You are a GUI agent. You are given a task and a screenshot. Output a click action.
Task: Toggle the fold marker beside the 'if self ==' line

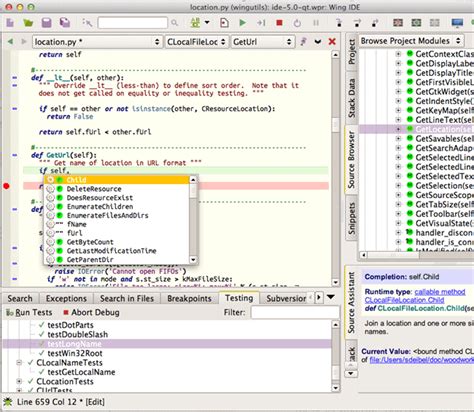point(15,109)
